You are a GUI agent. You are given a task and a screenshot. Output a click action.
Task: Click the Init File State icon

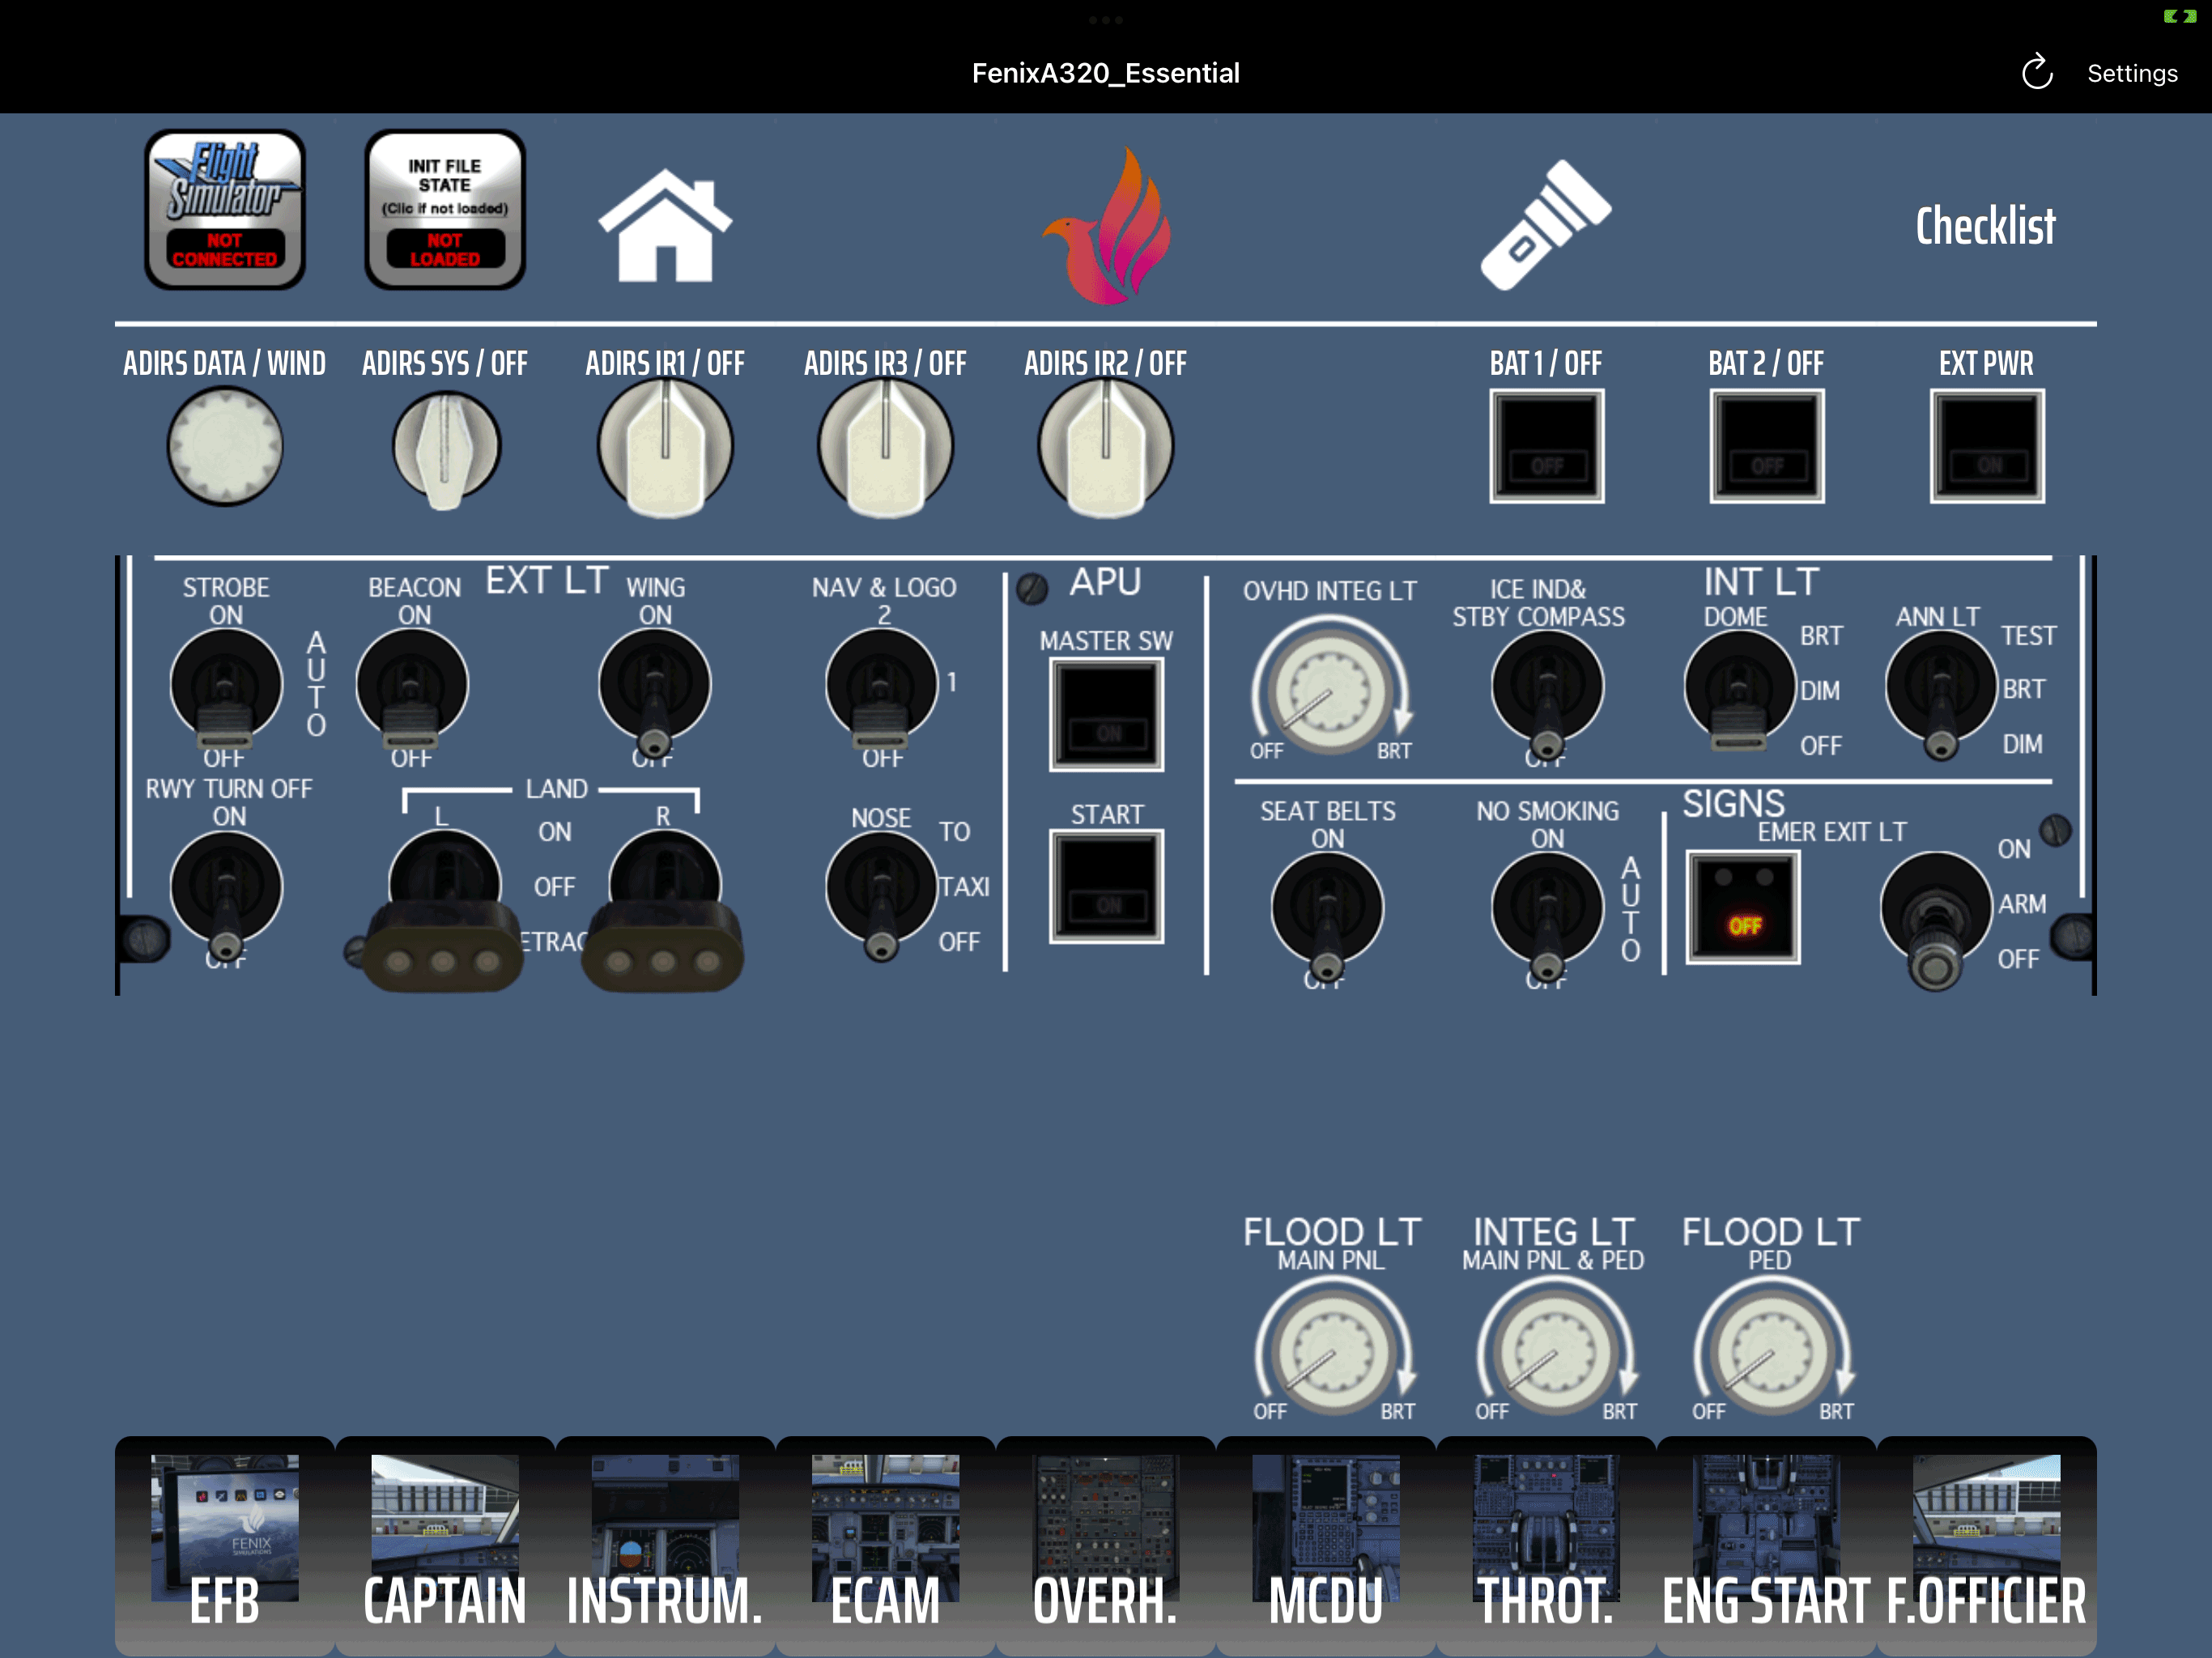[445, 210]
